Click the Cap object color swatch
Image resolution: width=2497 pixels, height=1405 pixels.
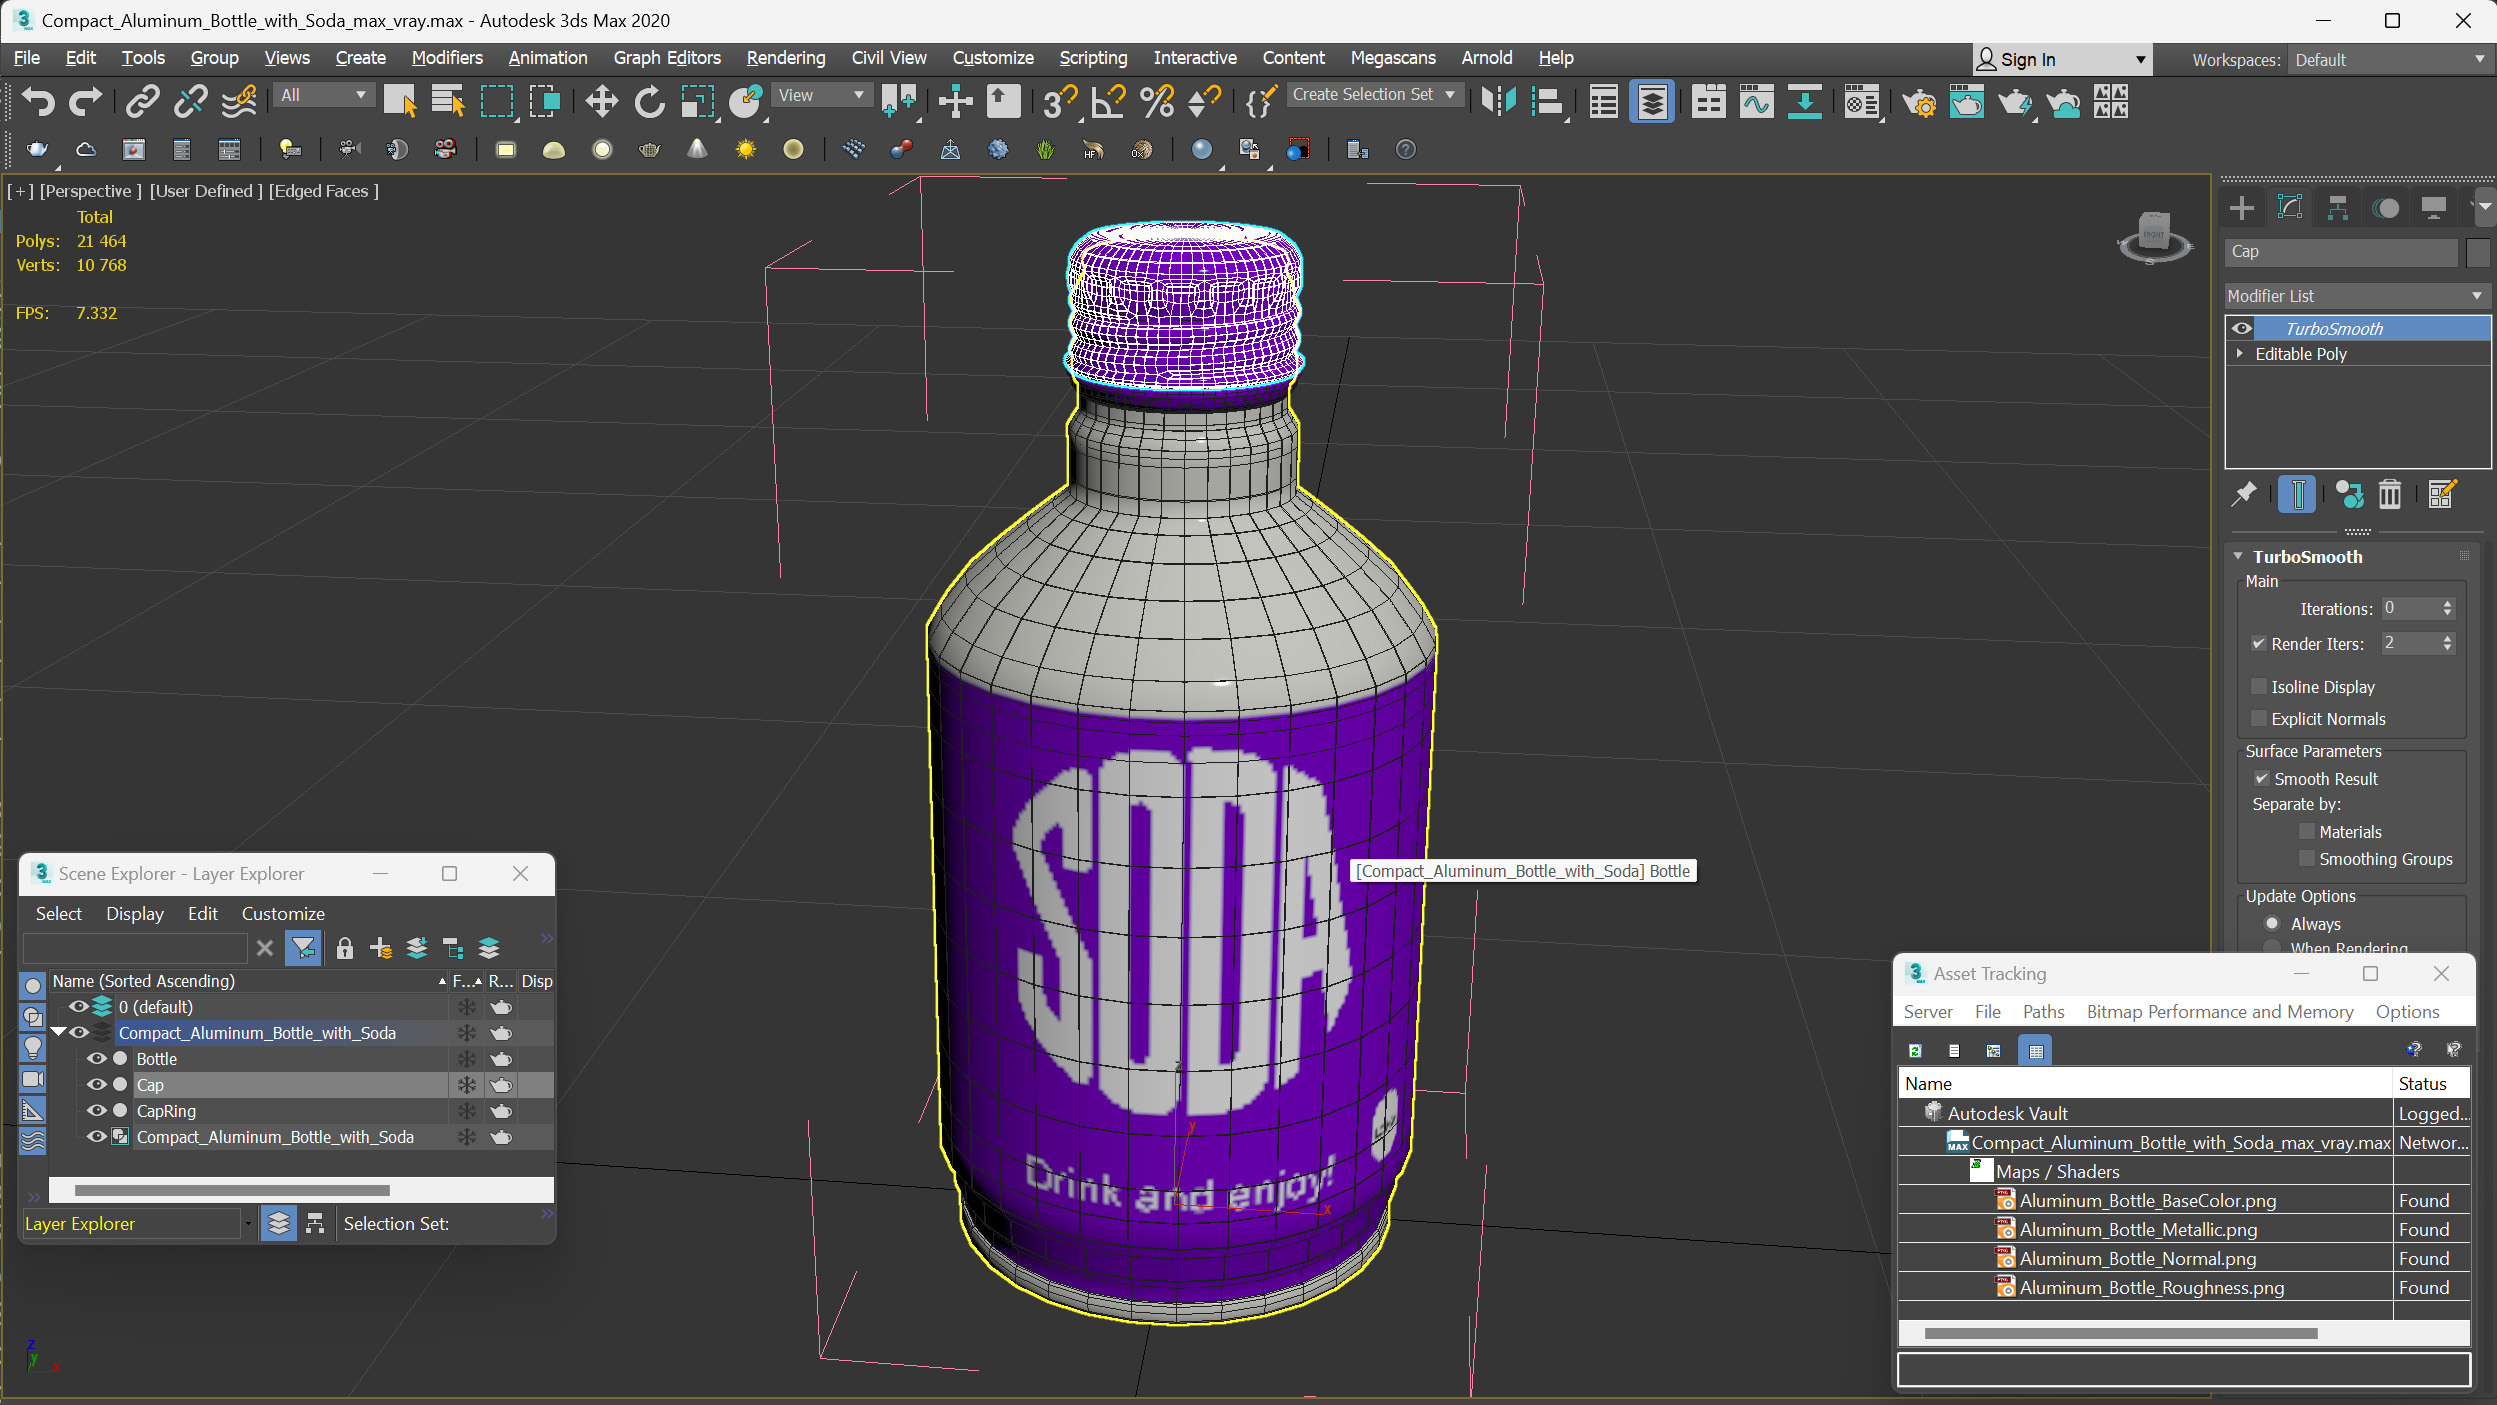point(2477,253)
